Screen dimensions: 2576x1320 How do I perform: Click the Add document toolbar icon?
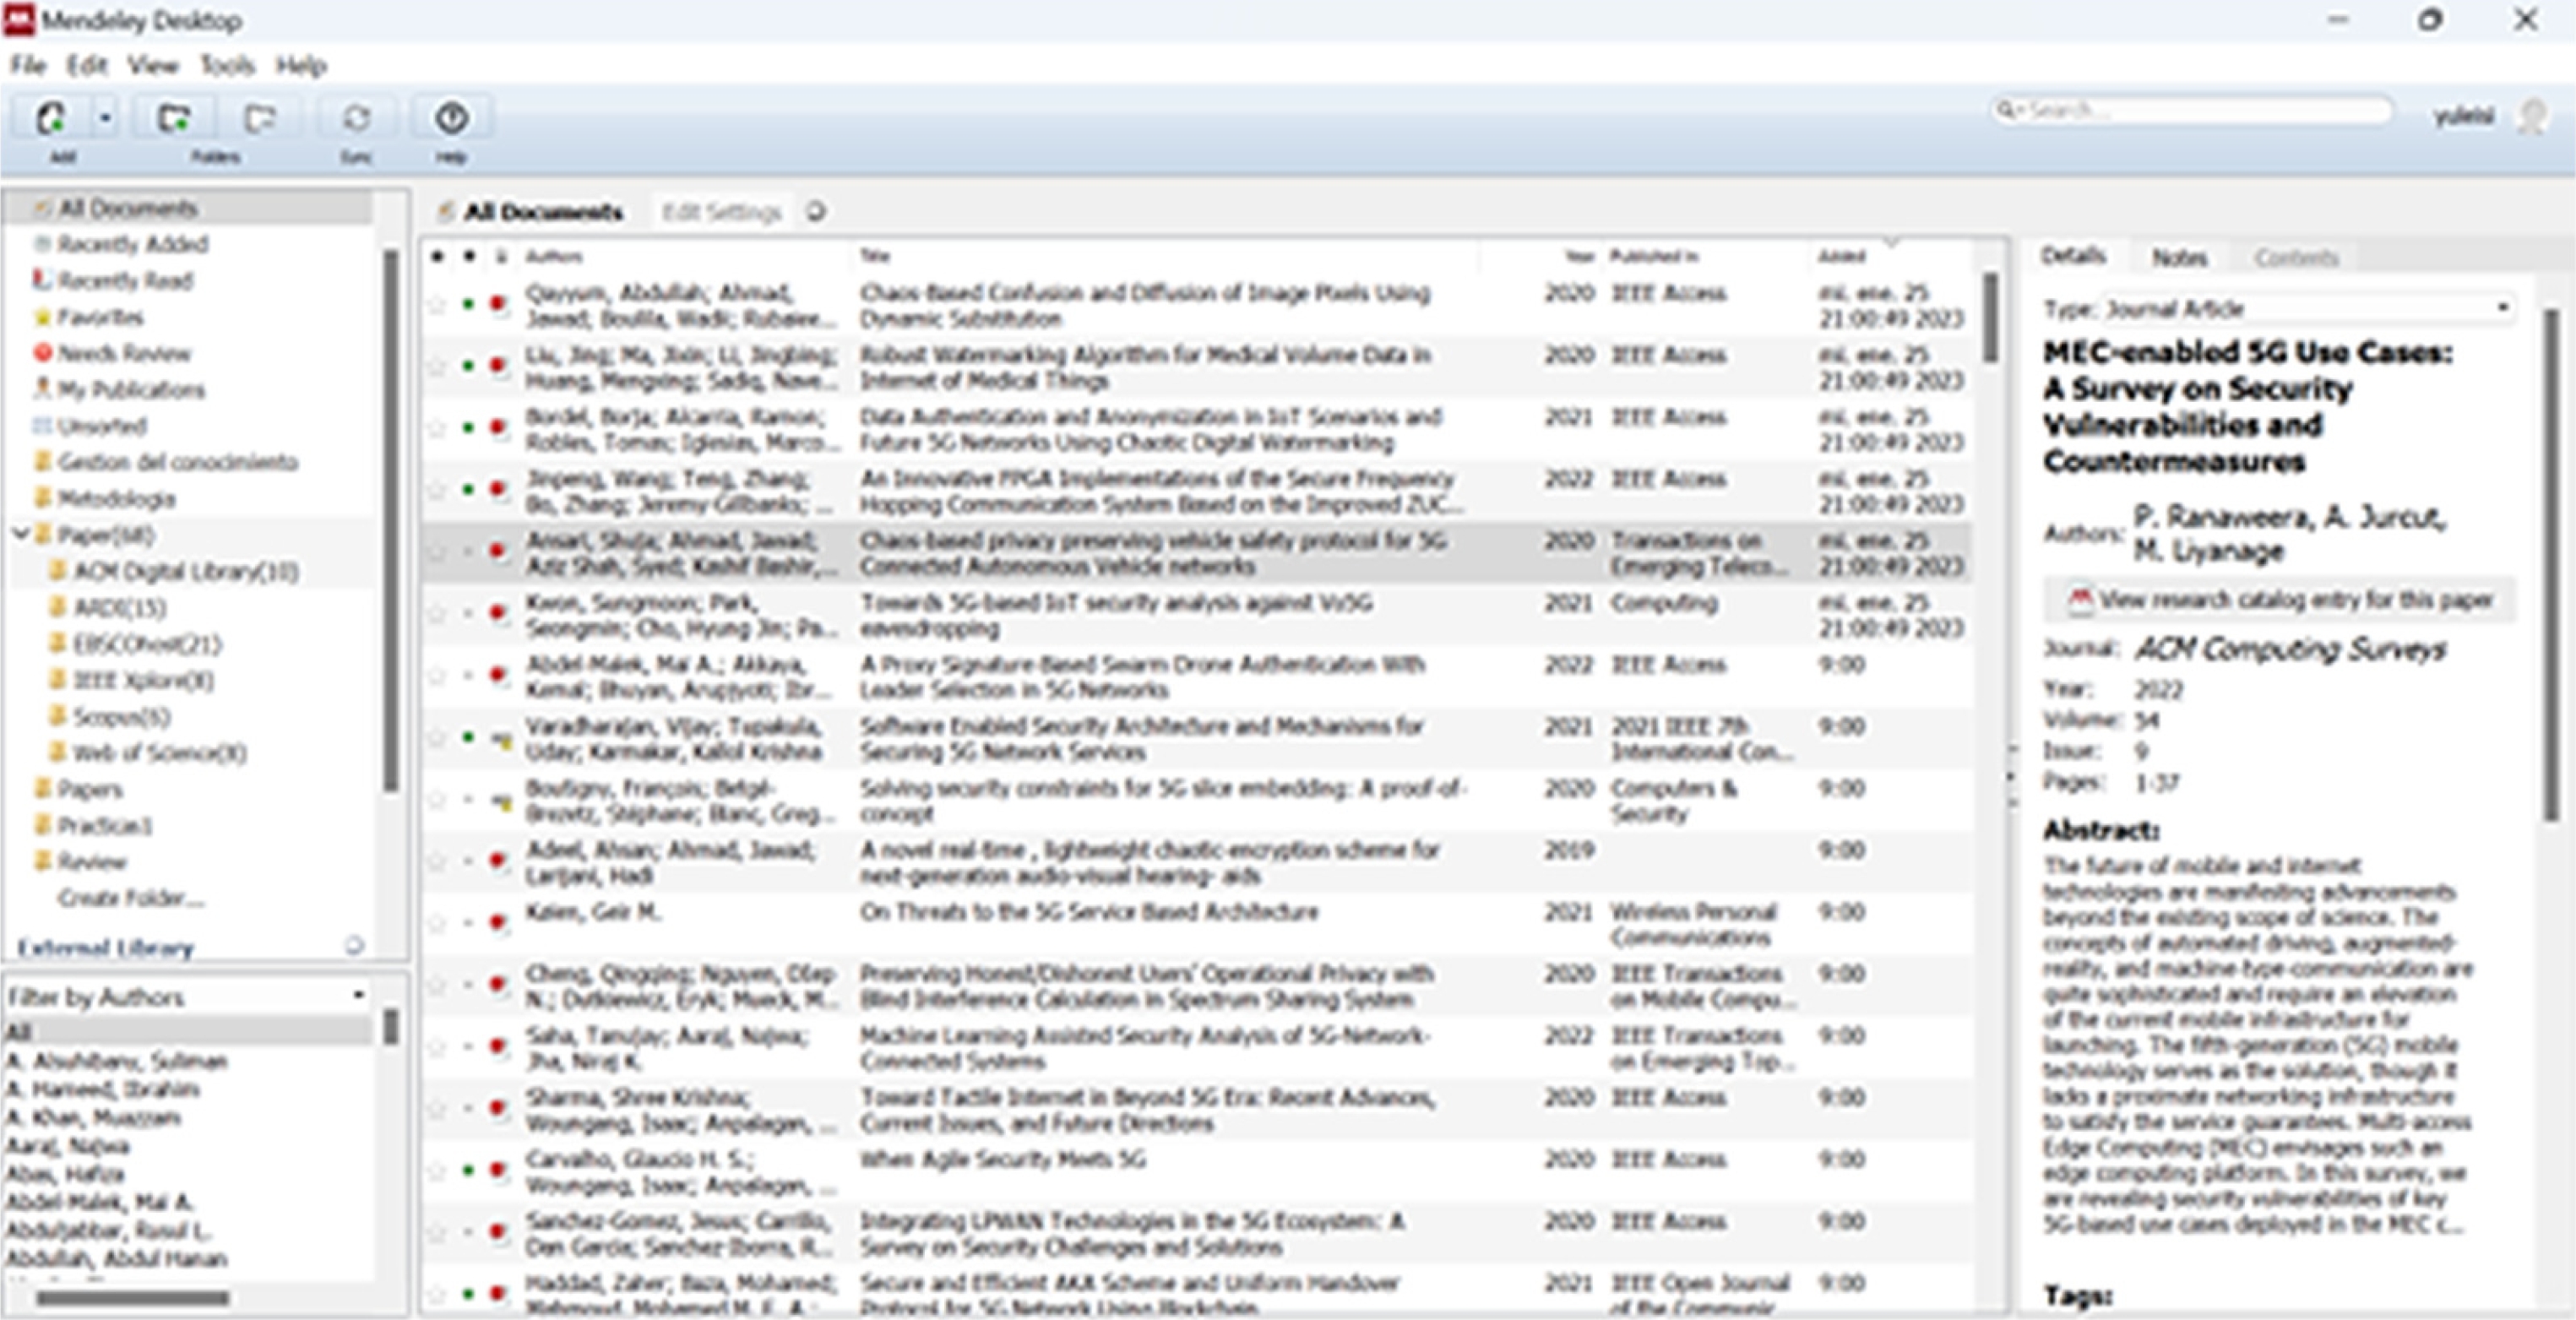50,119
